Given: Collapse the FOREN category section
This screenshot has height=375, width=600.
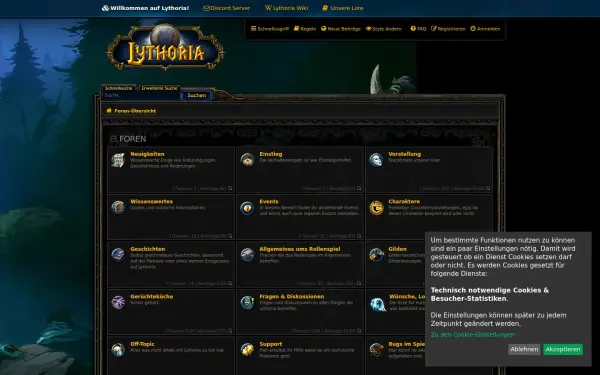Looking at the screenshot, I should 113,139.
